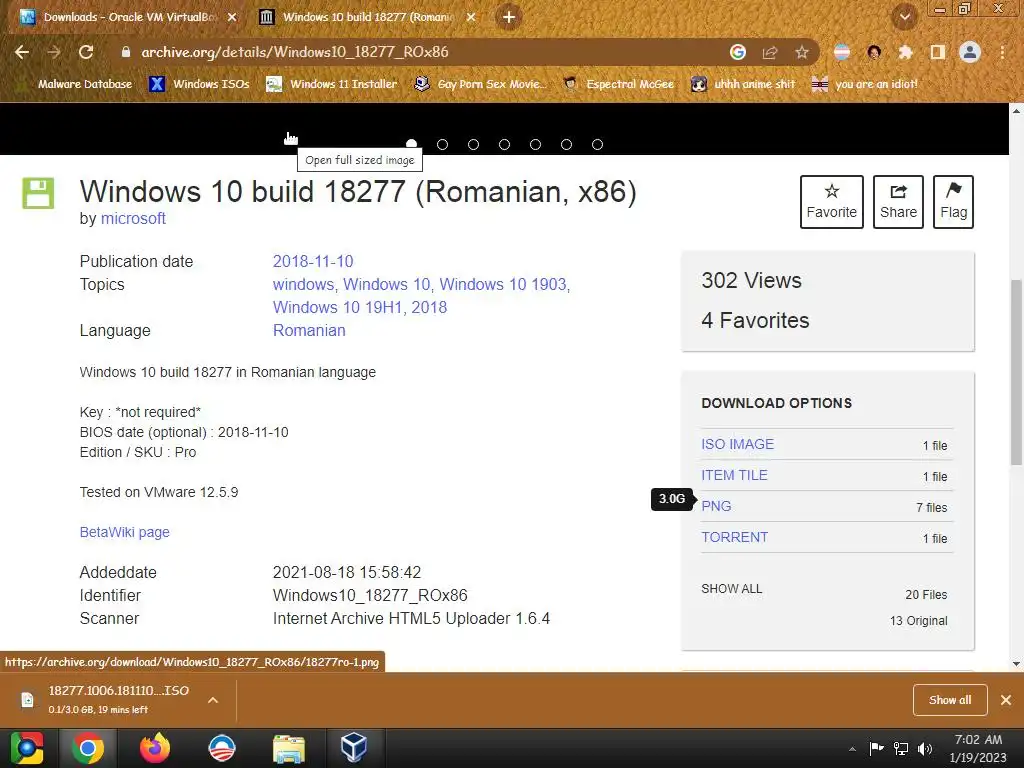Download the ISO IMAGE option
Screen dimensions: 1024x768
pyautogui.click(x=737, y=444)
